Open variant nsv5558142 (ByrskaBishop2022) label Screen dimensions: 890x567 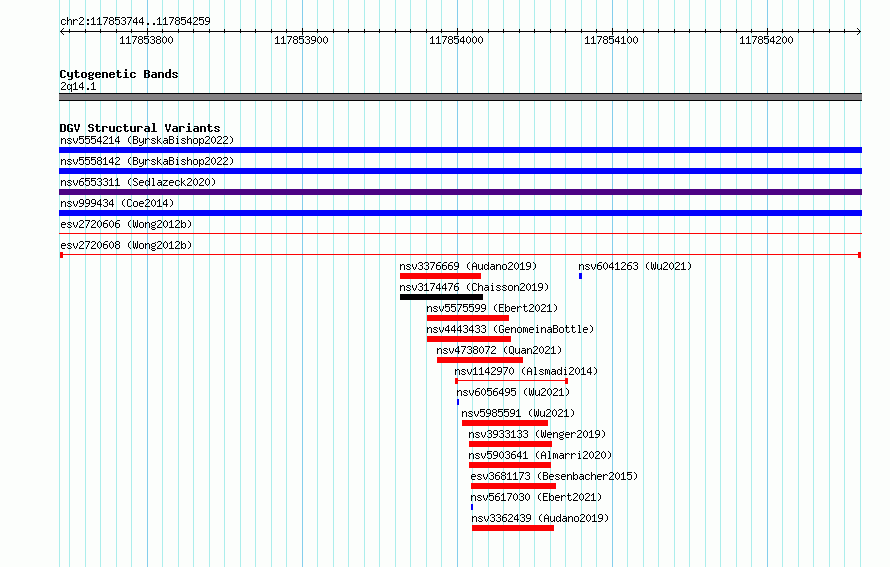pyautogui.click(x=147, y=161)
